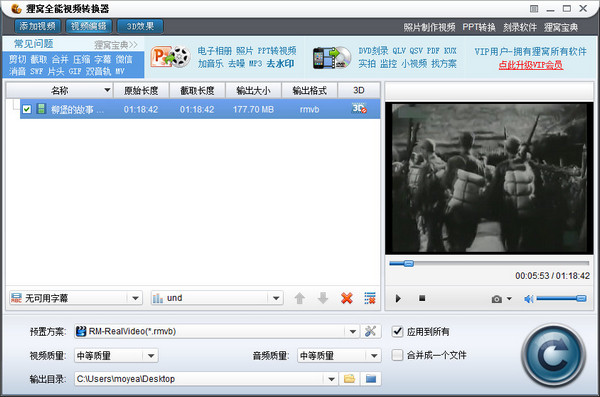Open the 预置方案 preset dropdown
Viewport: 600px width, 397px height.
tap(353, 332)
